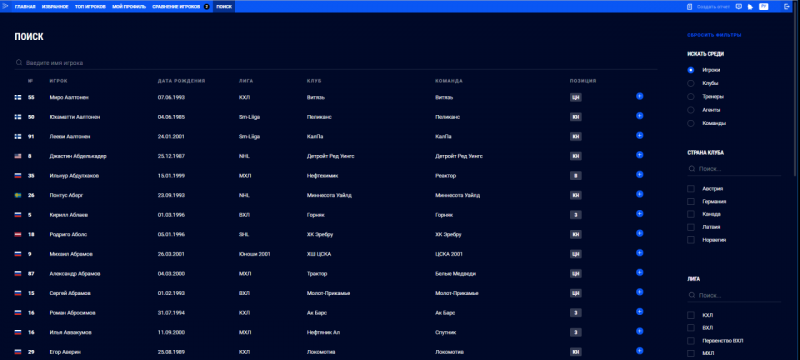Switch to 'Сравнение игроков' tab

pyautogui.click(x=176, y=7)
